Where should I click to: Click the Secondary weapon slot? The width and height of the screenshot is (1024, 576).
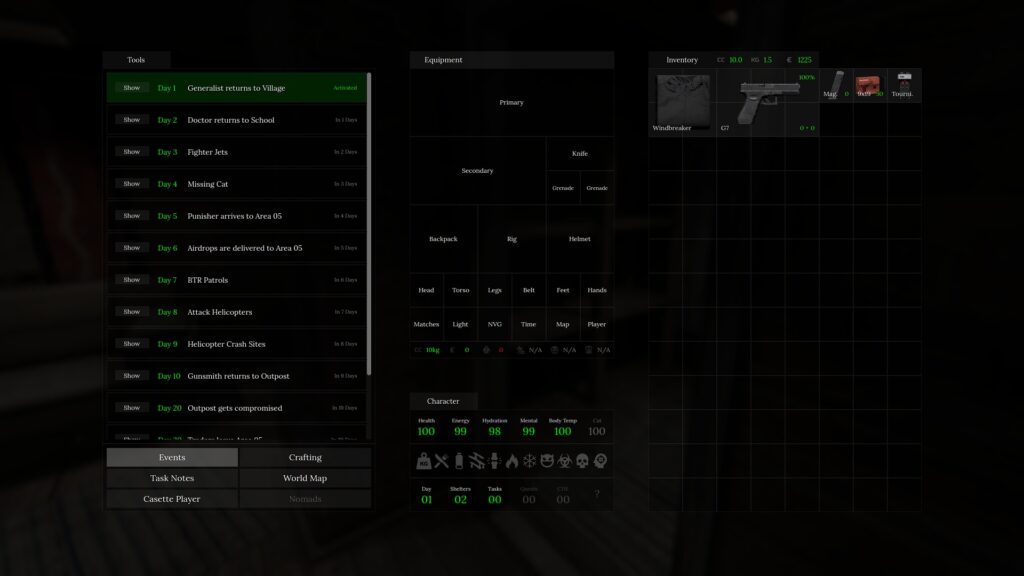coord(477,170)
